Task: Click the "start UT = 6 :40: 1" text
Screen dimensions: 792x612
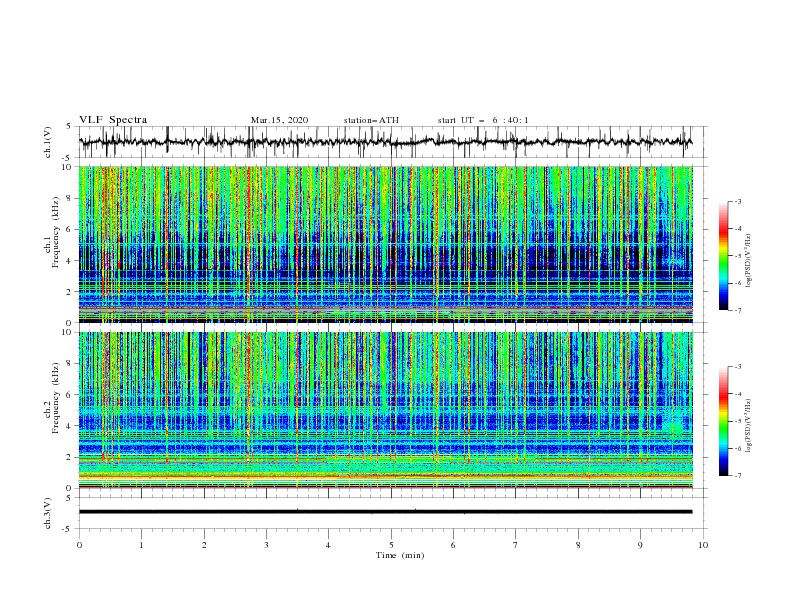Action: coord(483,120)
